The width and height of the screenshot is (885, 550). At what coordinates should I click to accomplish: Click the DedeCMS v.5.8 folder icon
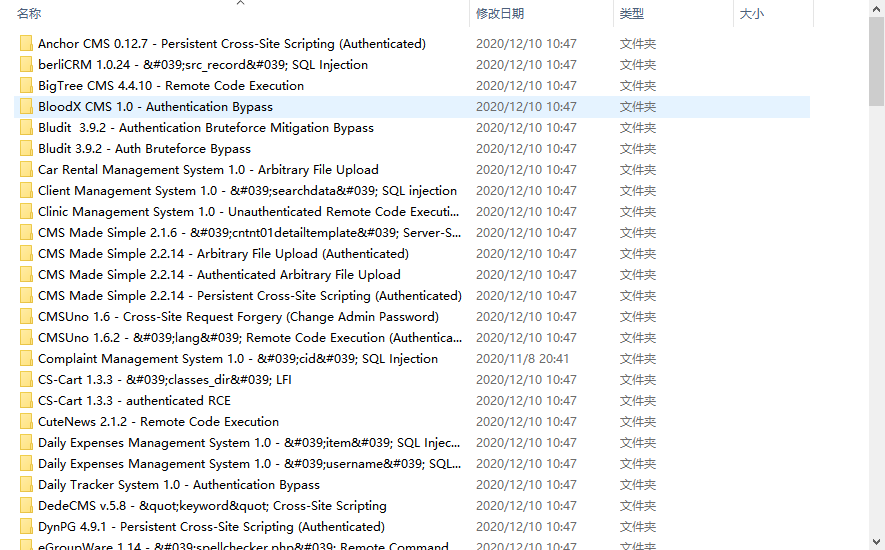tap(26, 505)
